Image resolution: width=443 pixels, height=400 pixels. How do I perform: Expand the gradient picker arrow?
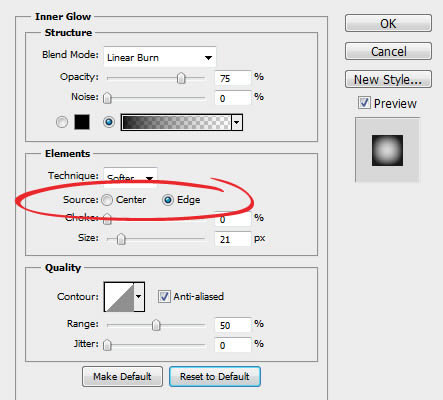click(237, 122)
